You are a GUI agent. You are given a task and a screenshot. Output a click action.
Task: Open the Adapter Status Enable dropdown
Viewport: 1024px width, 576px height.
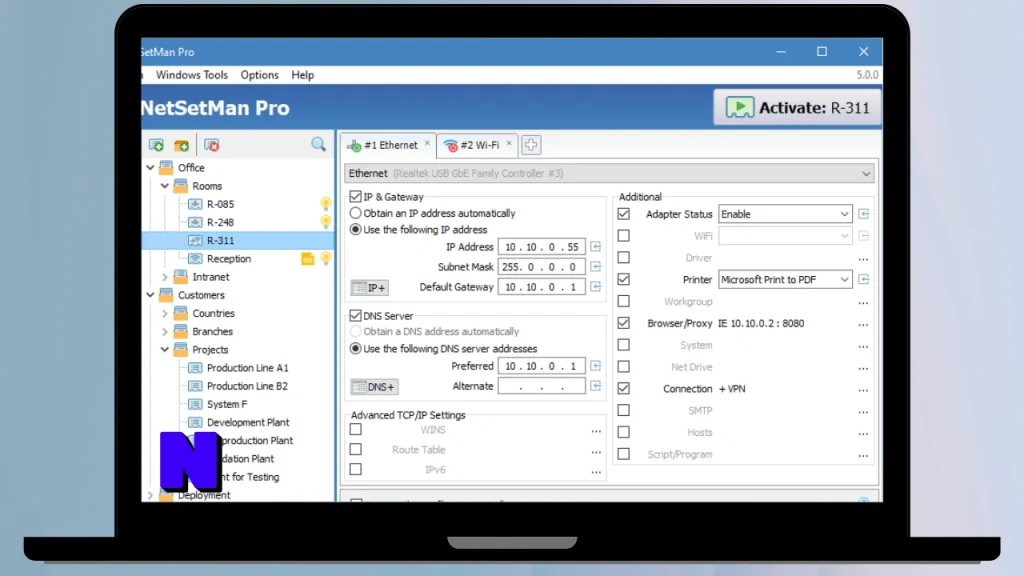pos(785,214)
